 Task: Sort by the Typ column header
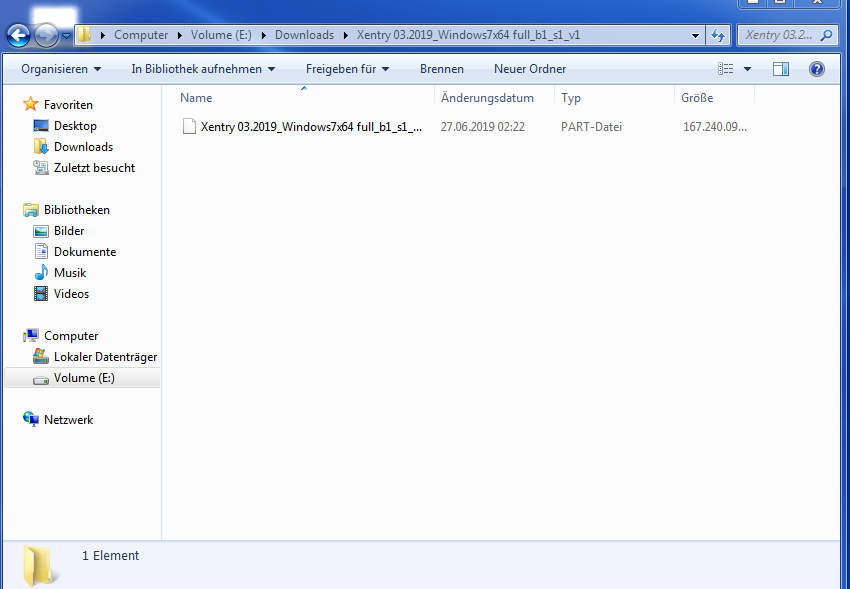click(x=615, y=98)
